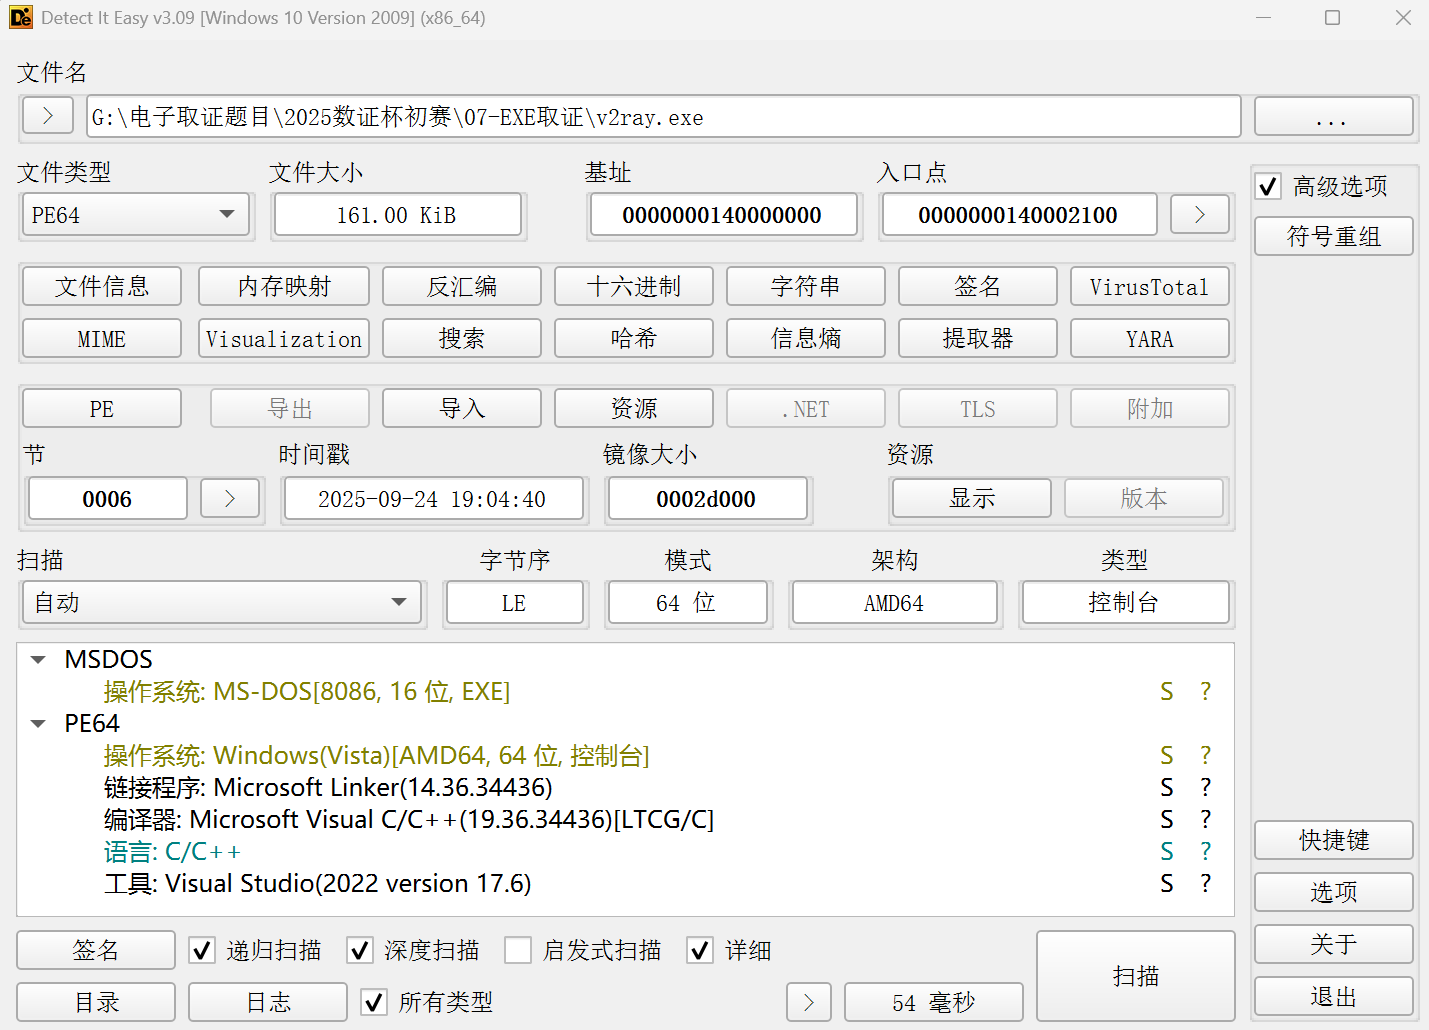The width and height of the screenshot is (1429, 1030).
Task: Uncheck the 高级选项 checkbox
Action: click(x=1268, y=187)
